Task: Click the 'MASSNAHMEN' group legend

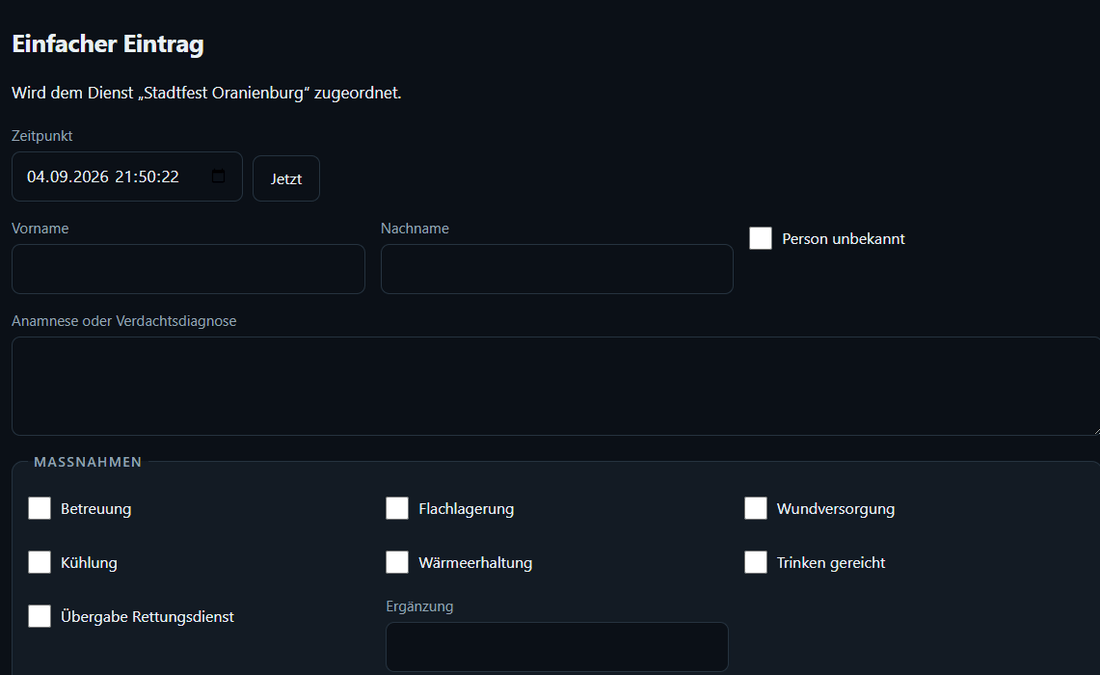Action: (88, 462)
